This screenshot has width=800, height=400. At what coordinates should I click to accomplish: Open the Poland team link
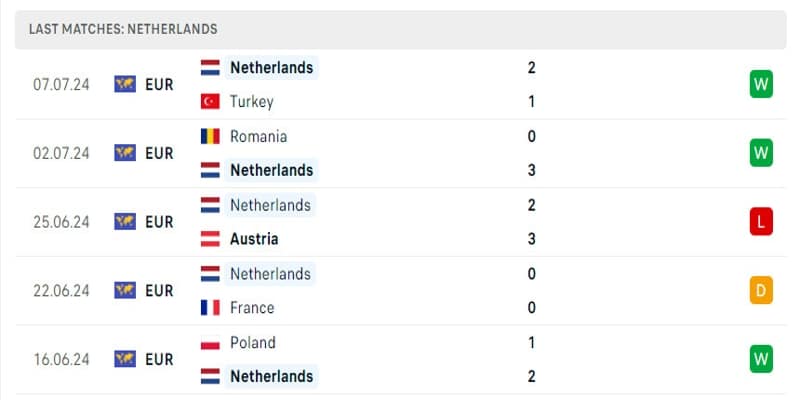[x=253, y=342]
